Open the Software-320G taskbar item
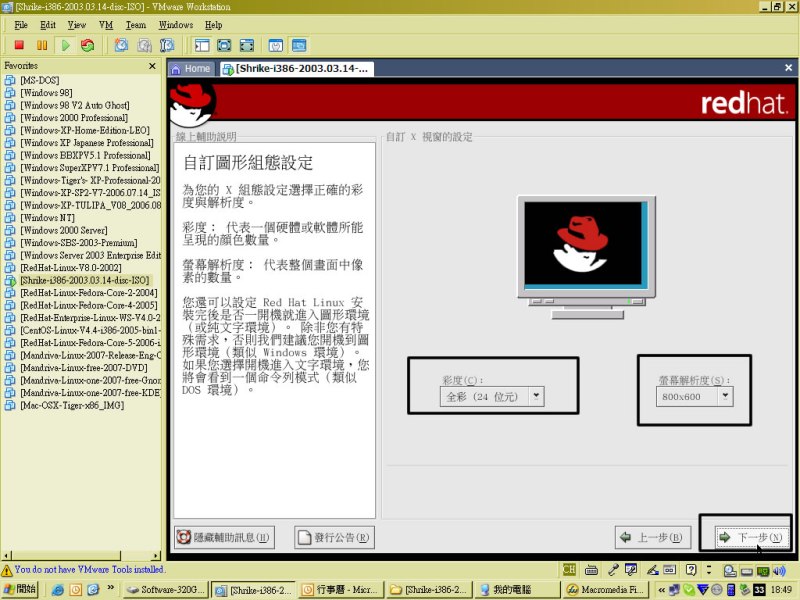This screenshot has width=800, height=600. (166, 589)
